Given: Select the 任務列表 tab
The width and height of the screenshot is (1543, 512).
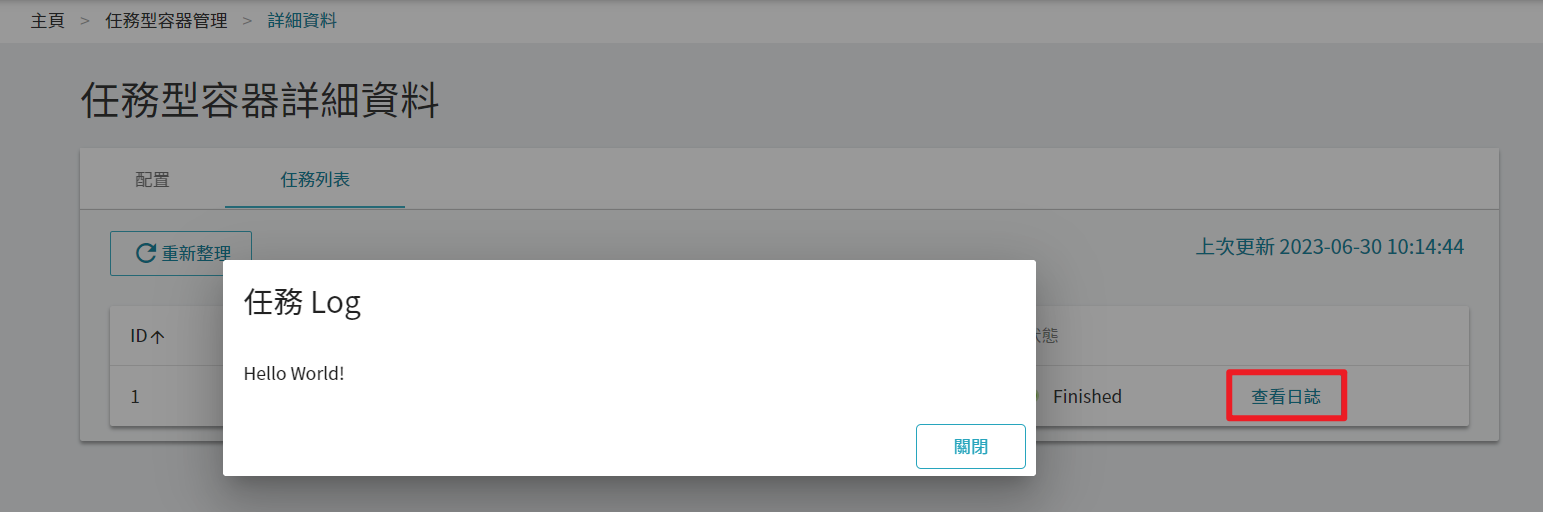Looking at the screenshot, I should [x=315, y=180].
